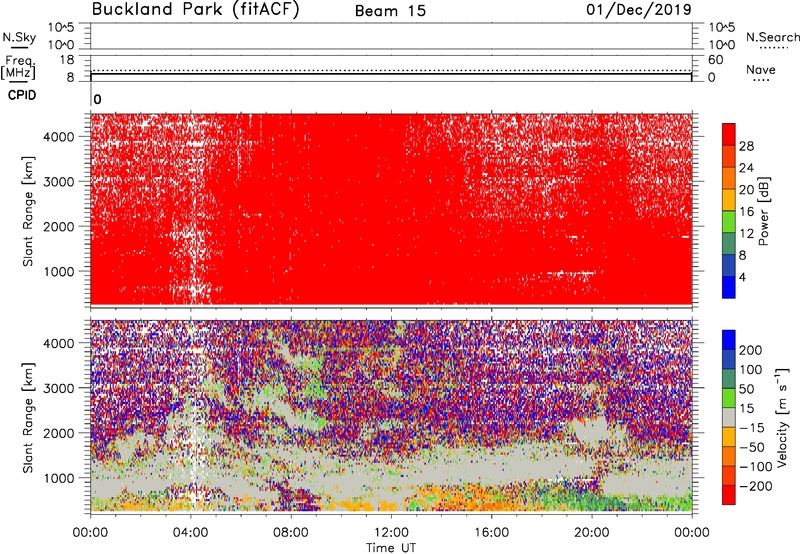Click the date '01/Dec/2019'
This screenshot has height=554, width=800.
[639, 10]
